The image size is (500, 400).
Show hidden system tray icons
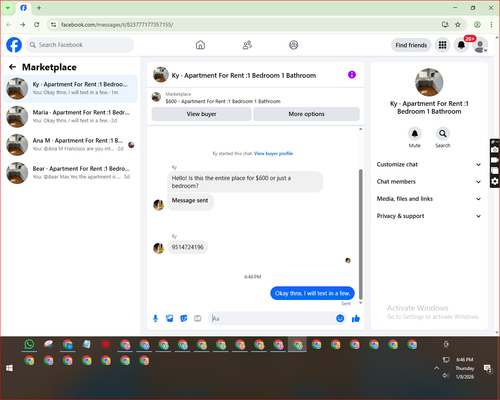pyautogui.click(x=436, y=368)
